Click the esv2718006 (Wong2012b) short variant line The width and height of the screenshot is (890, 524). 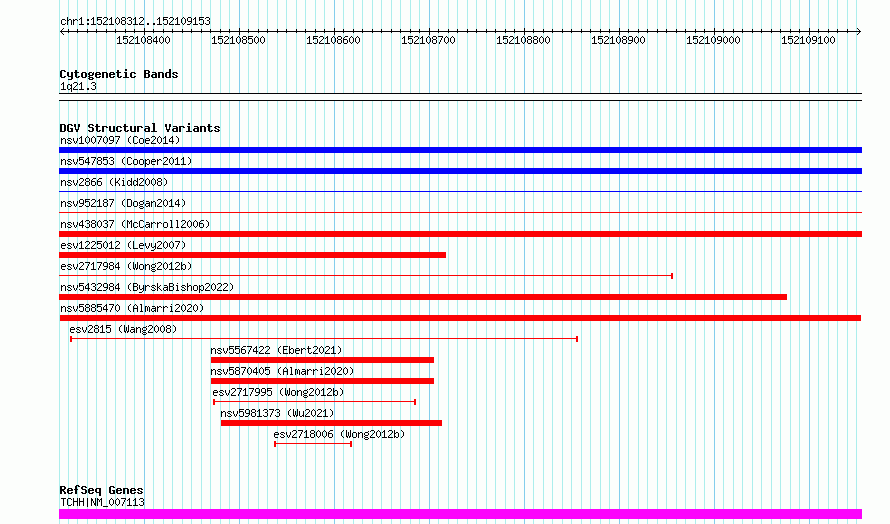(313, 444)
